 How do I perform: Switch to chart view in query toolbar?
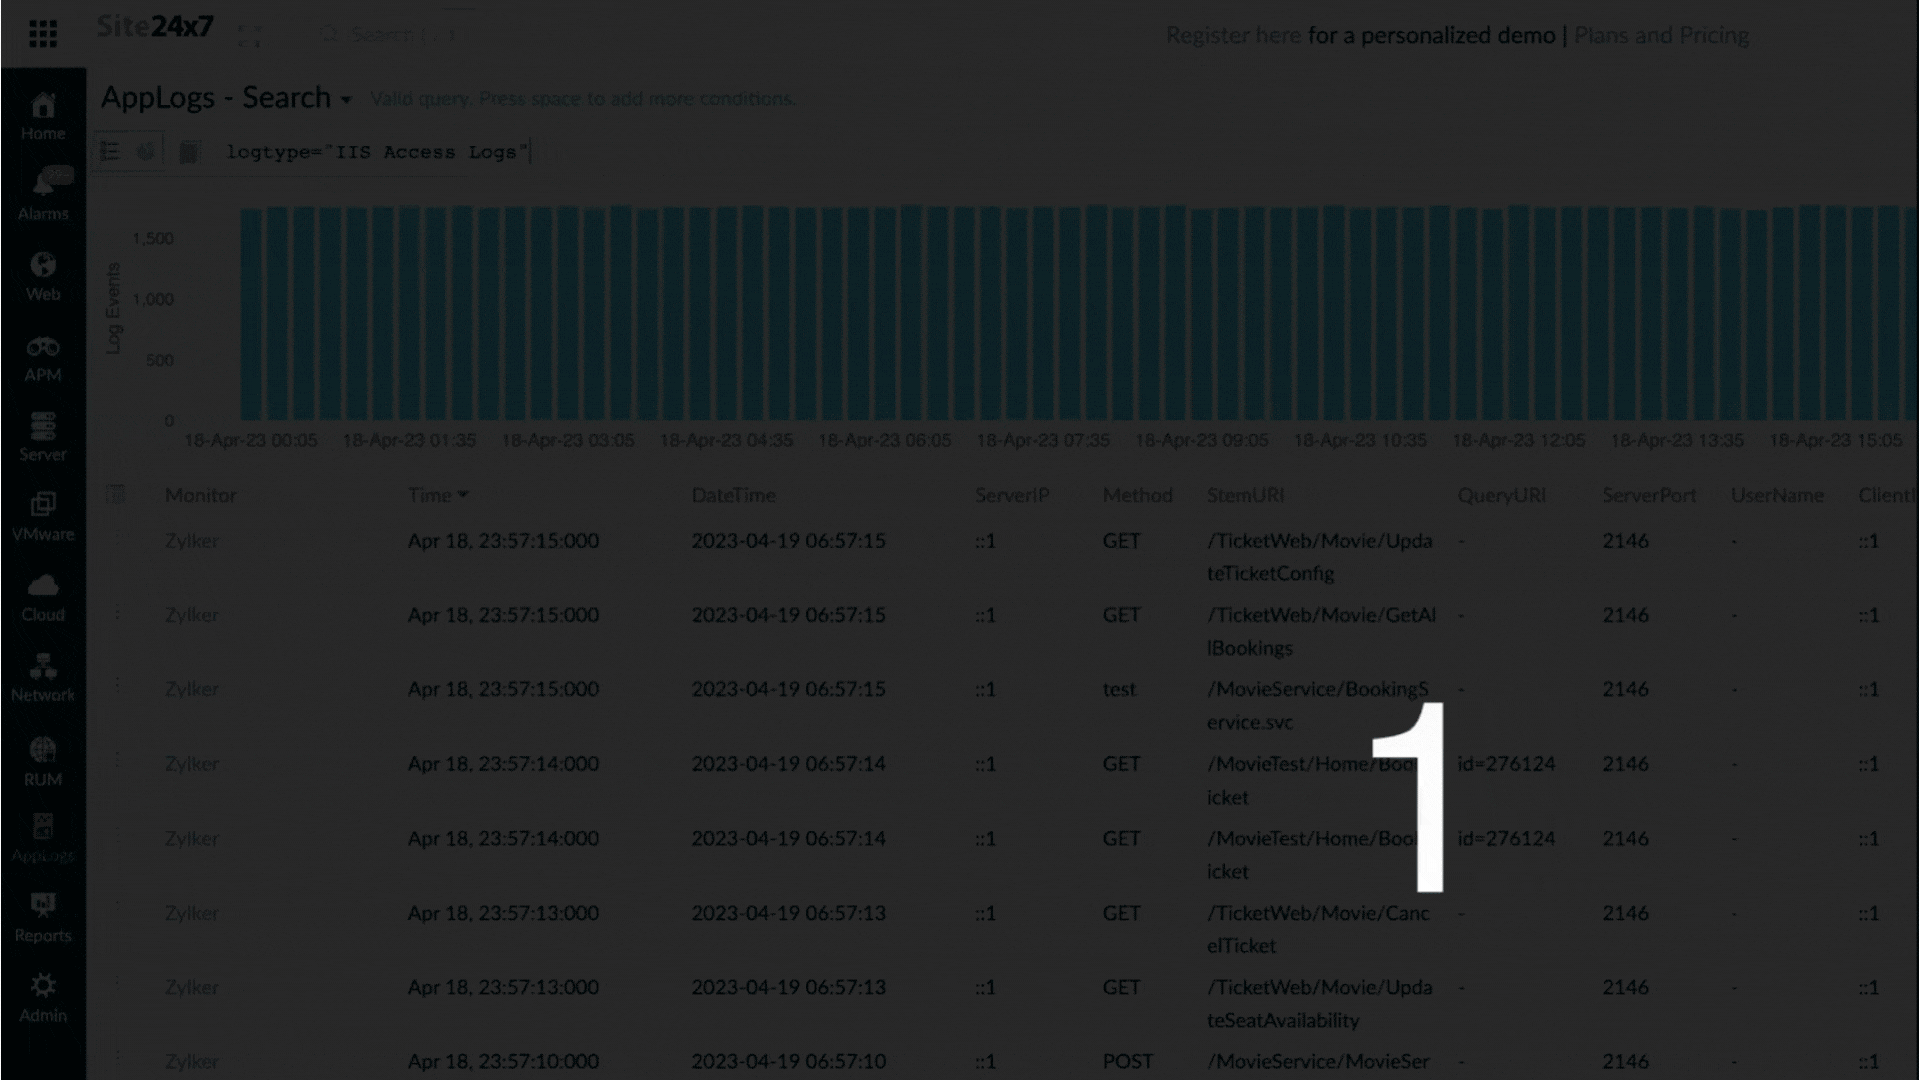147,151
